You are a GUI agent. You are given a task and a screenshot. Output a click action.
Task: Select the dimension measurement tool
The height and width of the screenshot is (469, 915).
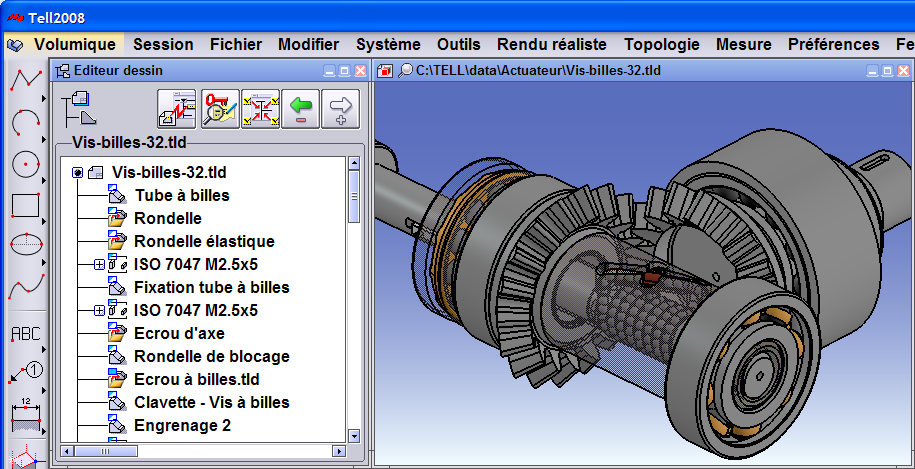pos(24,411)
